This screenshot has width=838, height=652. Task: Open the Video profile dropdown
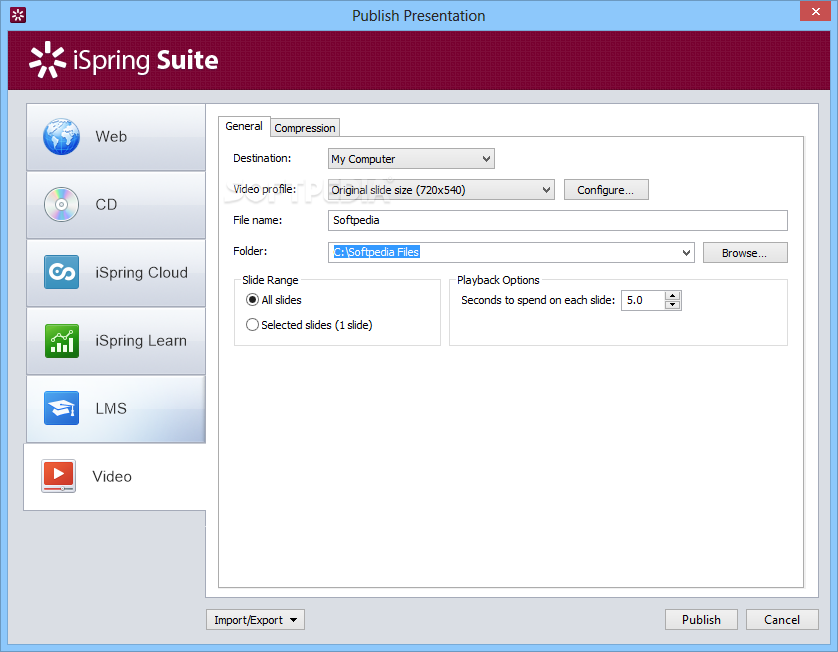(441, 190)
